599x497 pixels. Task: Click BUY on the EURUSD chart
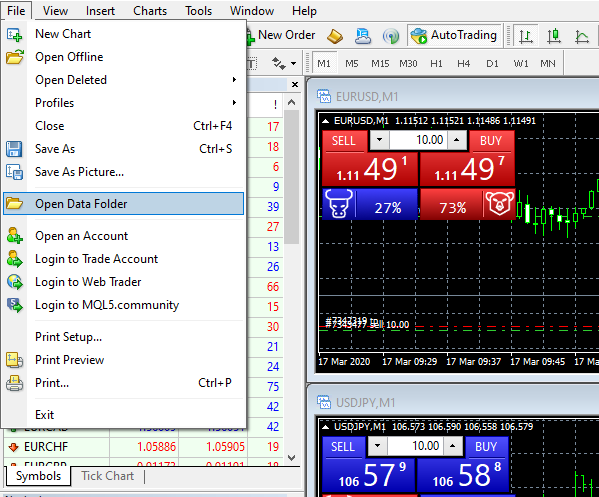[x=491, y=141]
